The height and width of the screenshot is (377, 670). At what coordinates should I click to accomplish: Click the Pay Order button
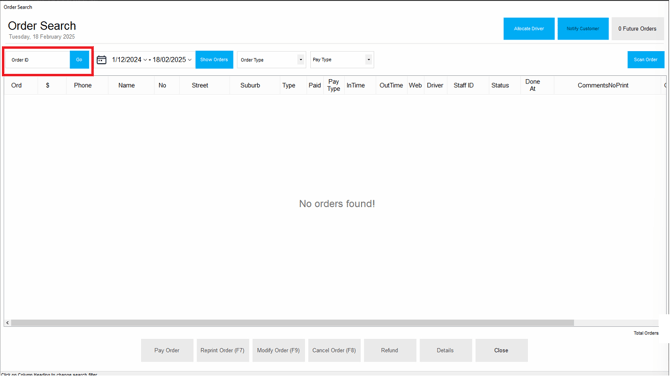(x=167, y=350)
